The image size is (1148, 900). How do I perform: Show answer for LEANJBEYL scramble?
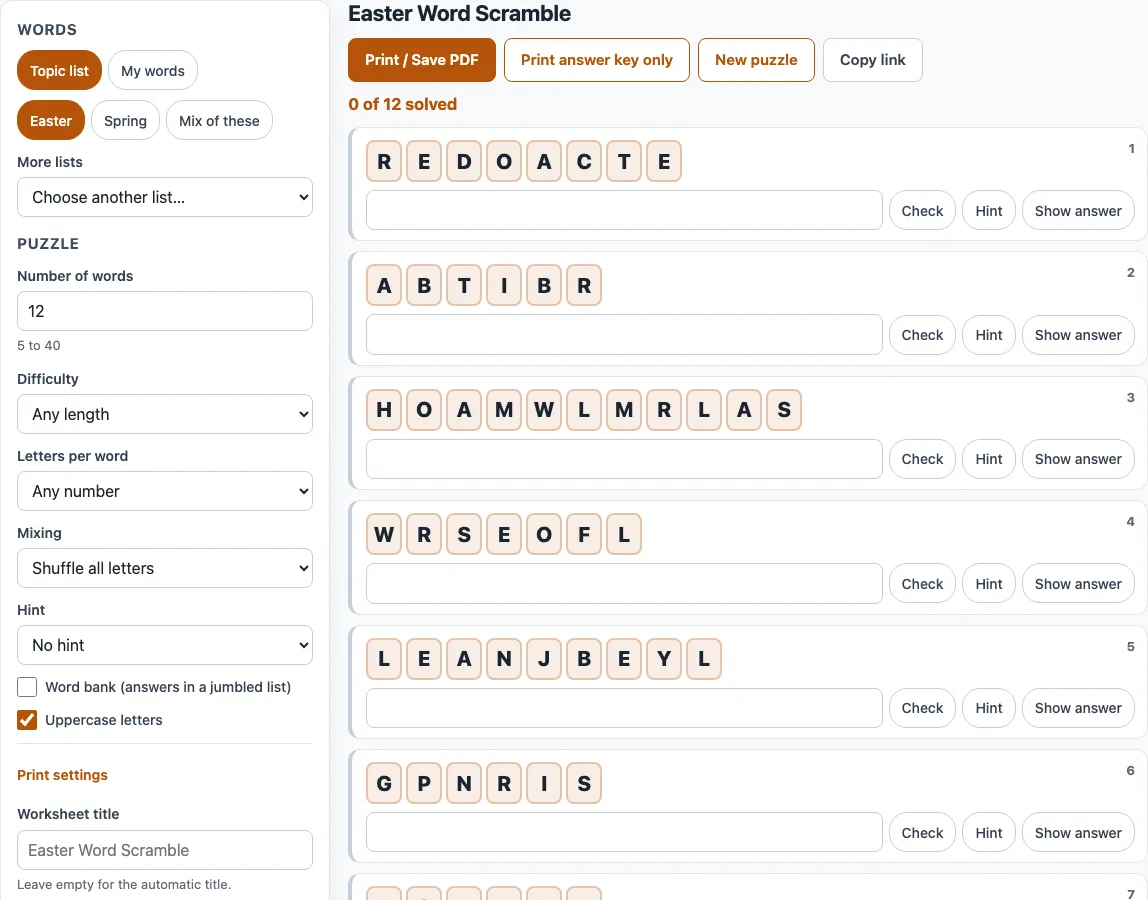tap(1078, 708)
